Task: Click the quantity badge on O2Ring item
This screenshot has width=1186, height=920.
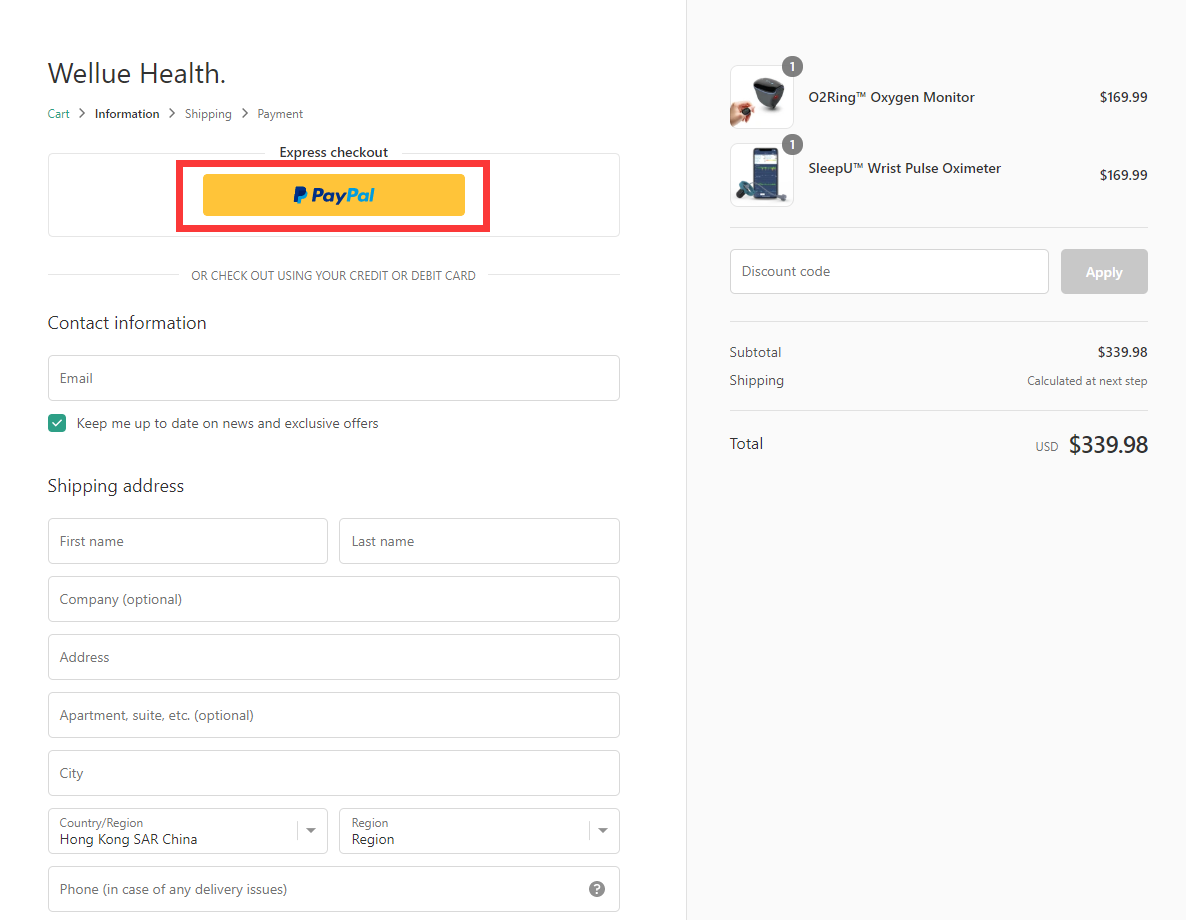Action: click(792, 67)
